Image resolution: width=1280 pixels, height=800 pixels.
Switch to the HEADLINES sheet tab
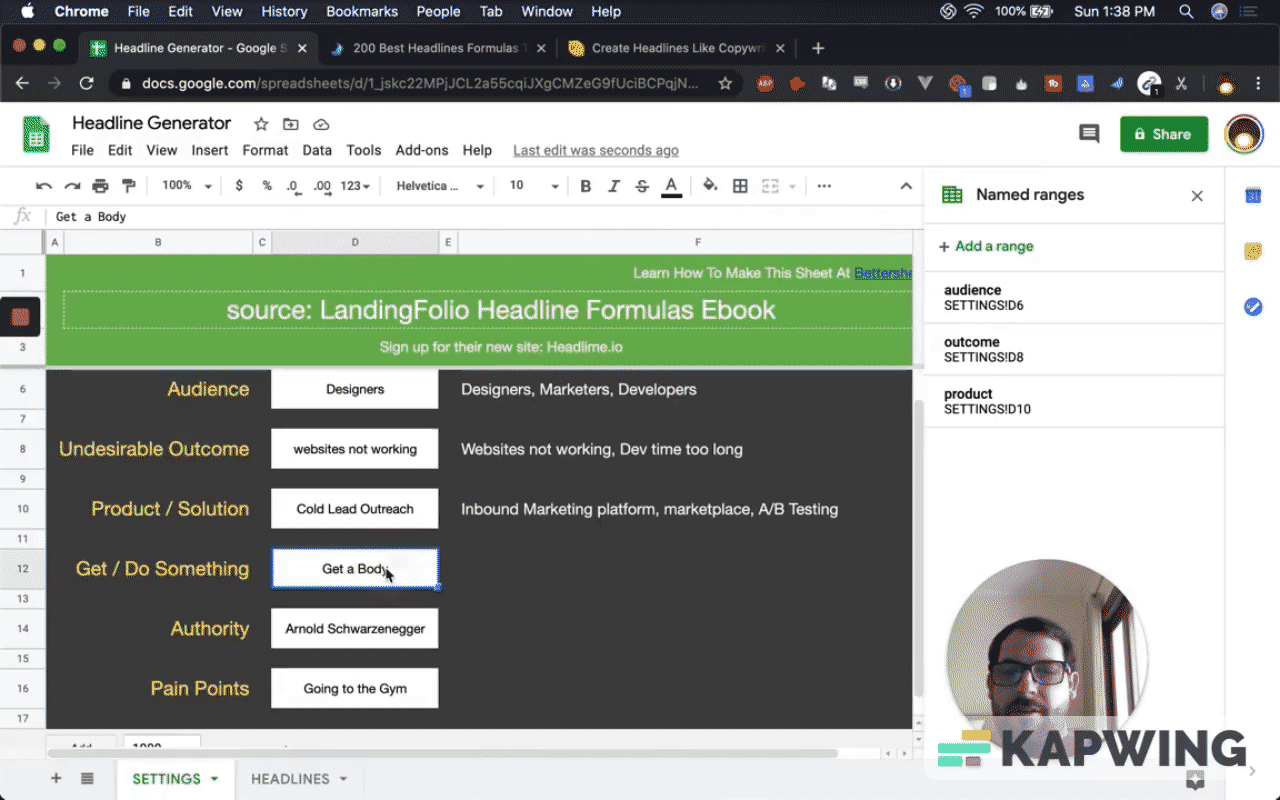[x=290, y=779]
